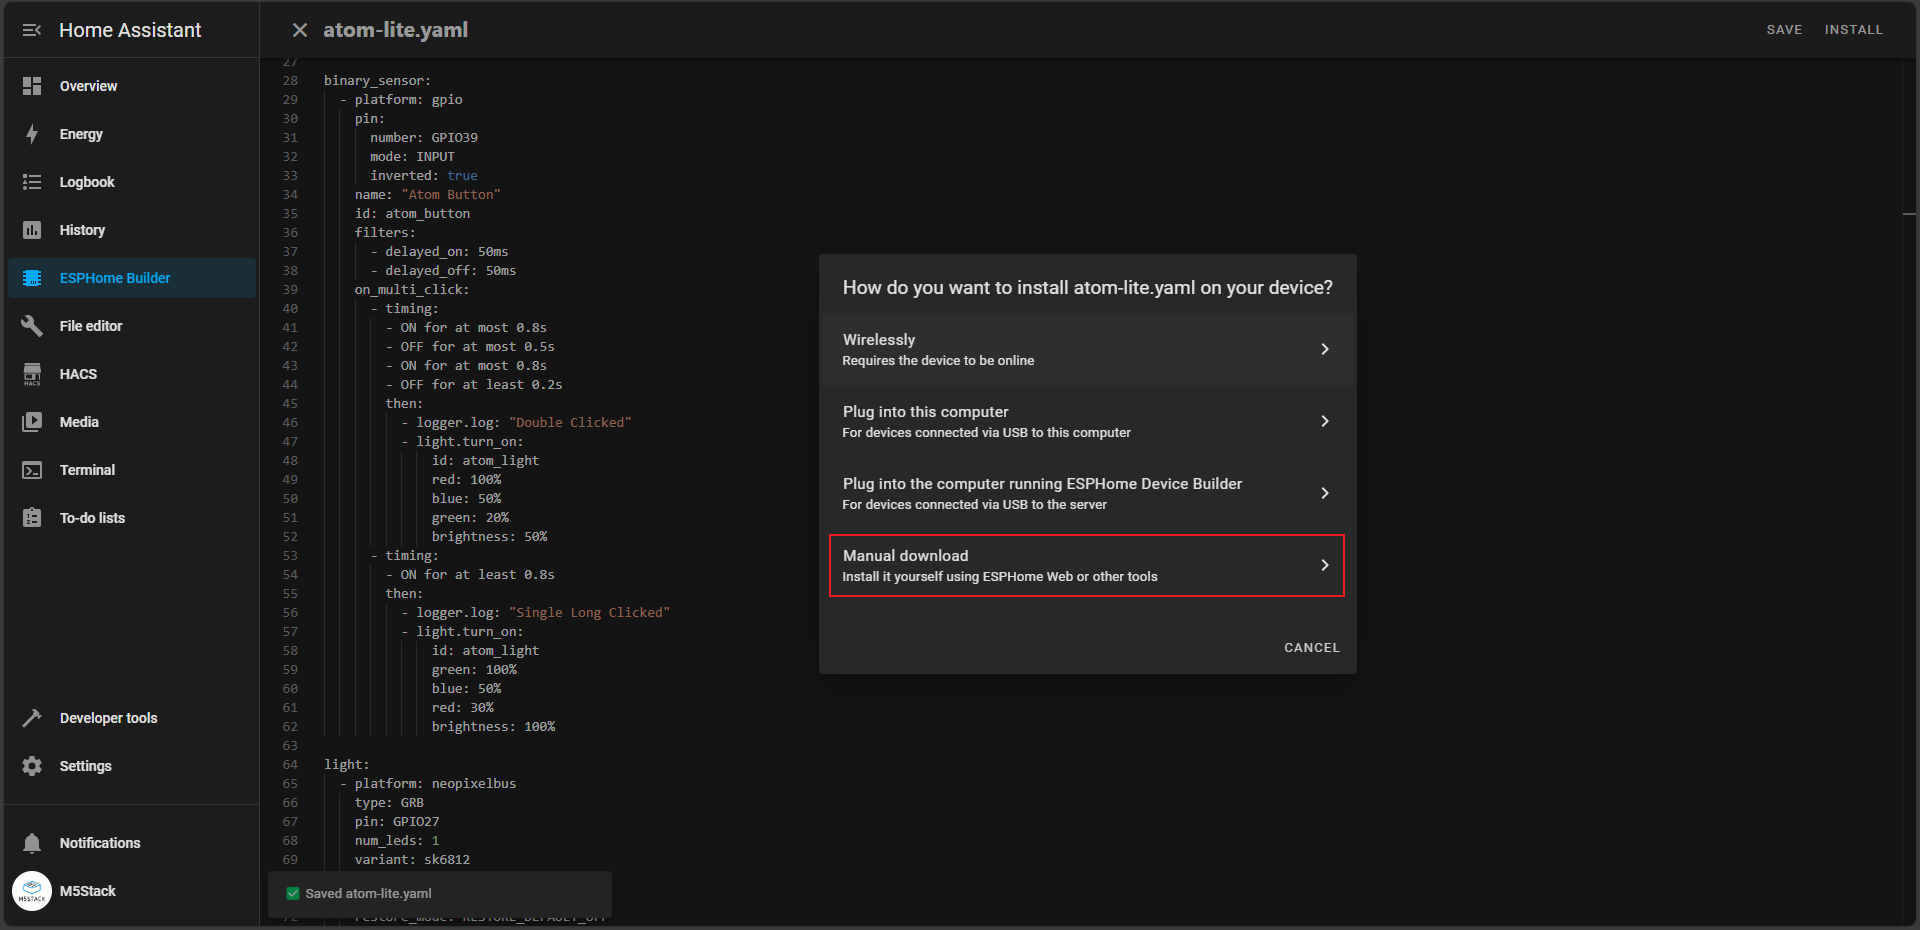Click the editor vertical scrollbar
The image size is (1920, 930).
coord(1909,490)
